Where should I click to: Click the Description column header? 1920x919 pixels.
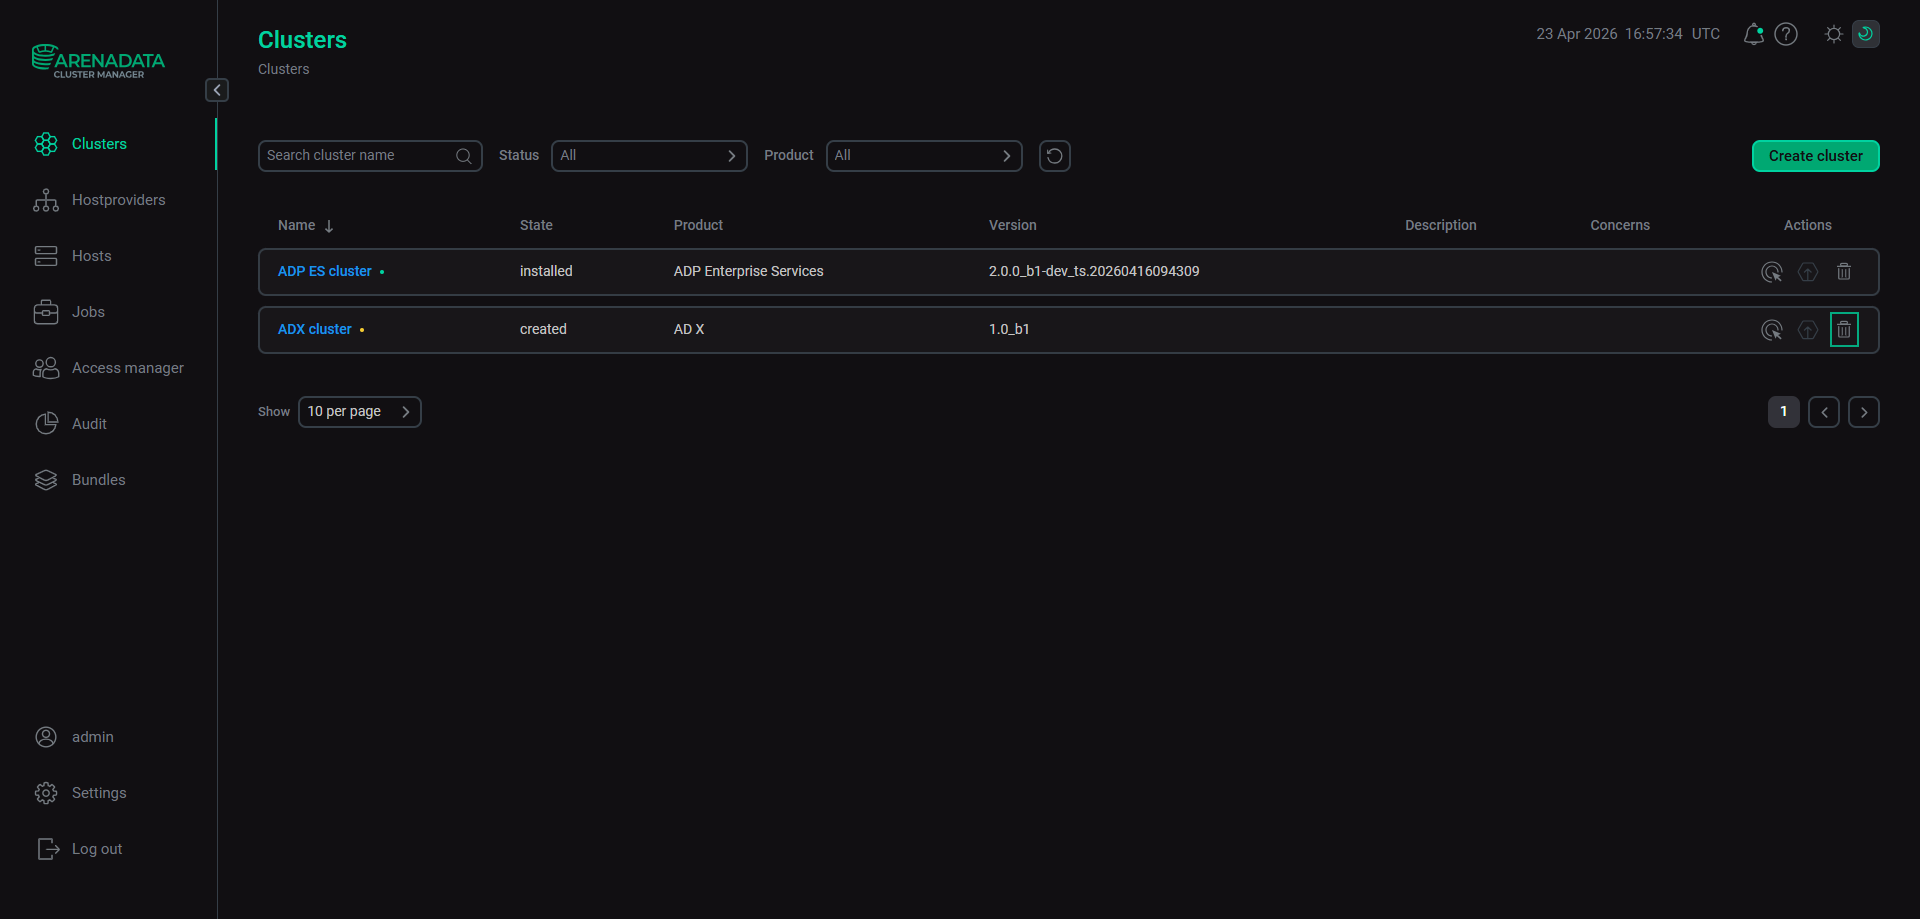click(x=1440, y=226)
